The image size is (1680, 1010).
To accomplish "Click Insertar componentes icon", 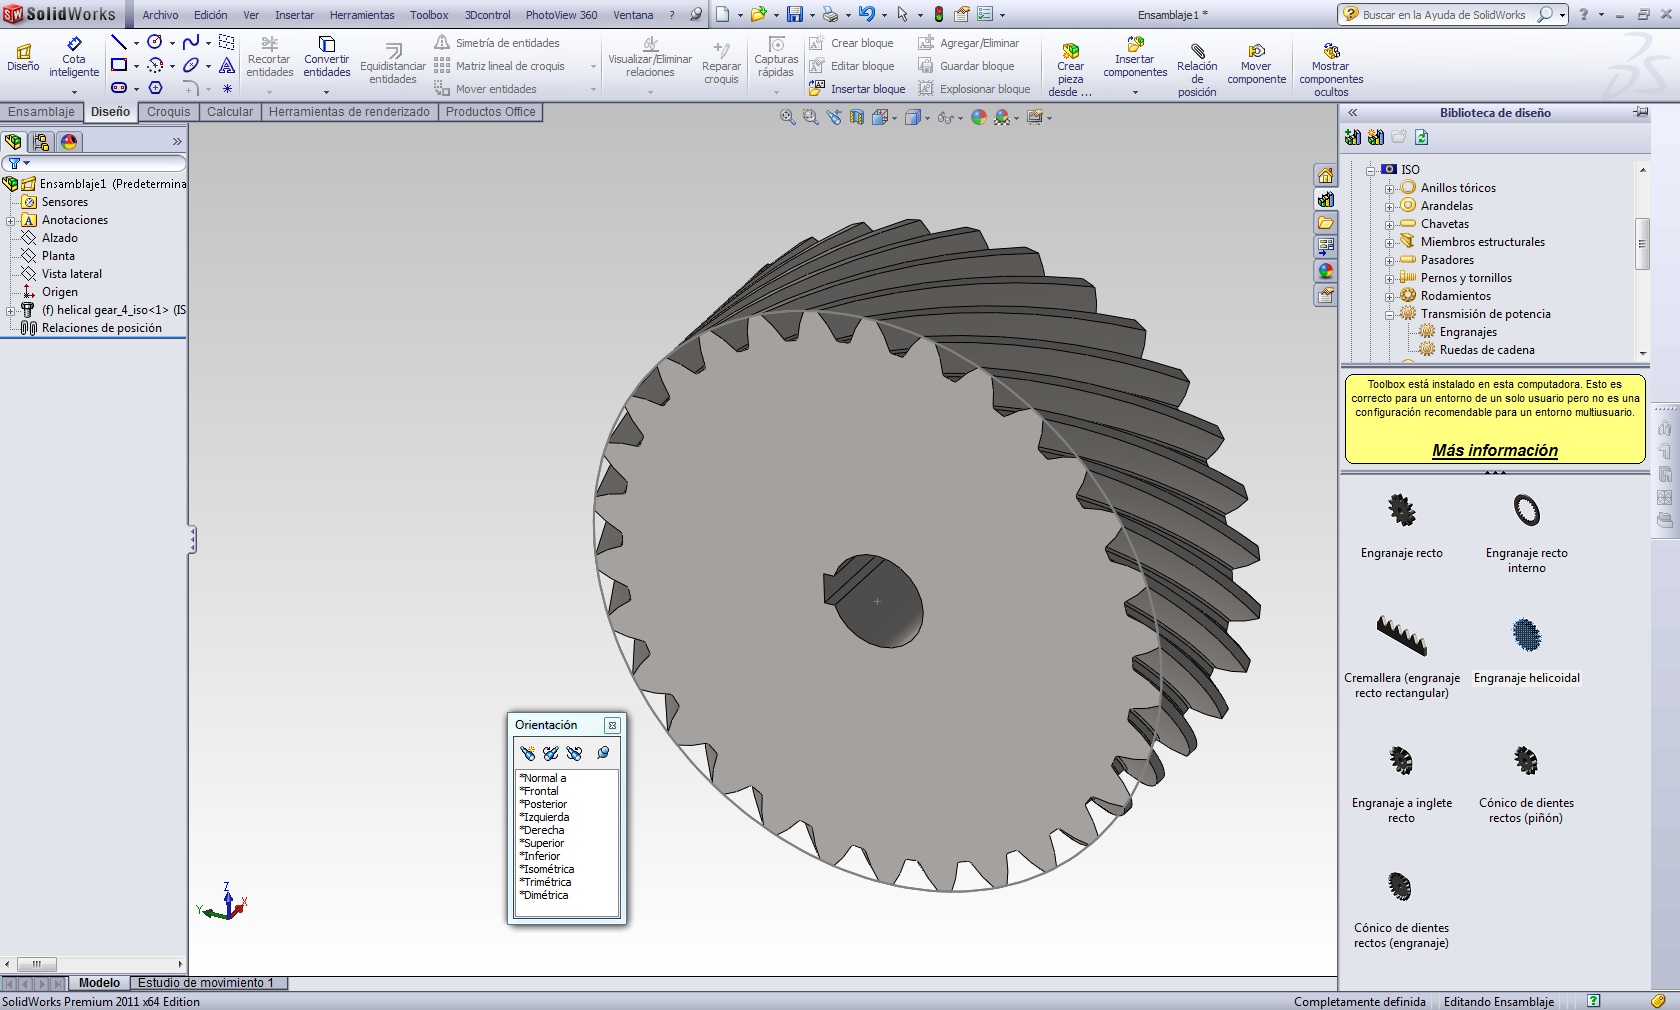I will click(1135, 45).
